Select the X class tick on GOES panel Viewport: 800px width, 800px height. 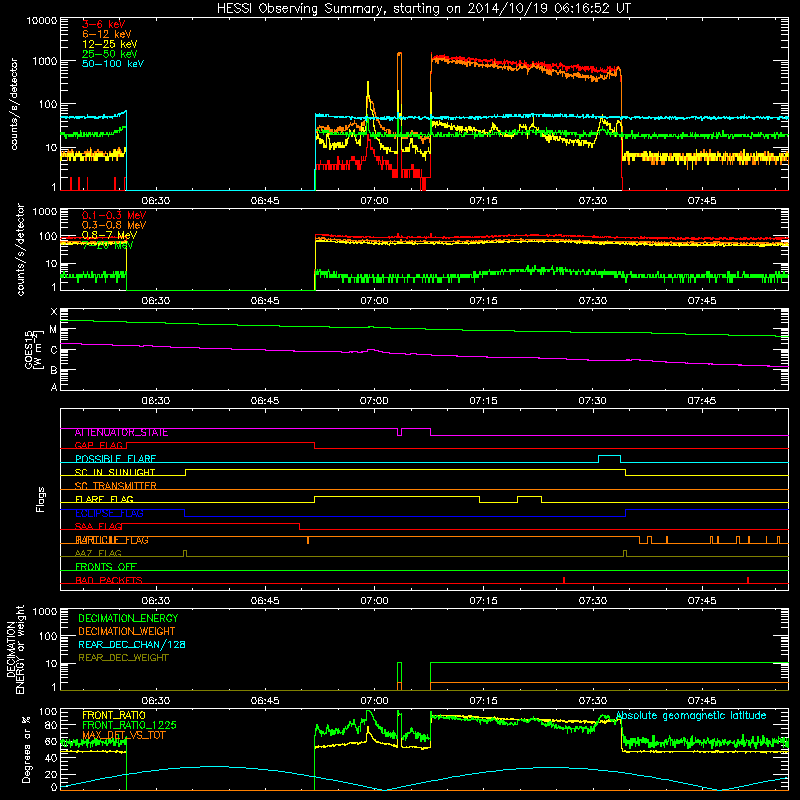[x=54, y=312]
